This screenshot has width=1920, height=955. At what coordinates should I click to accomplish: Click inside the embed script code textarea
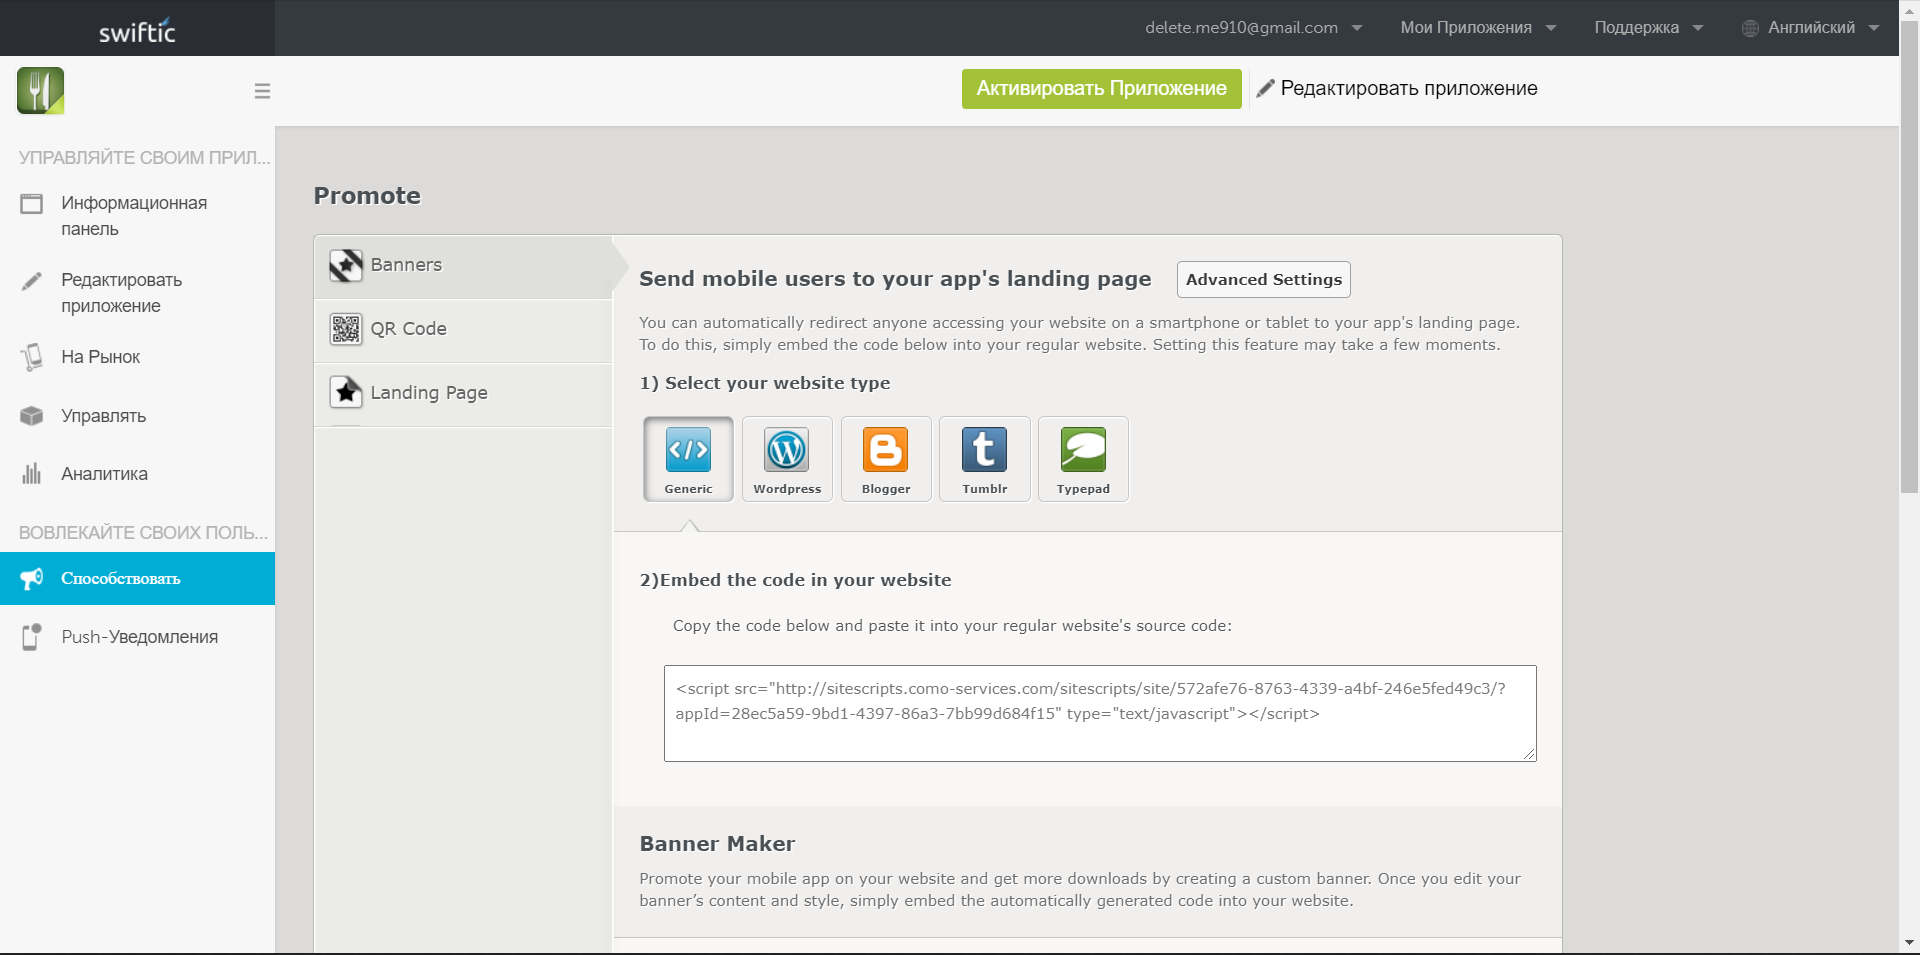[x=1100, y=713]
